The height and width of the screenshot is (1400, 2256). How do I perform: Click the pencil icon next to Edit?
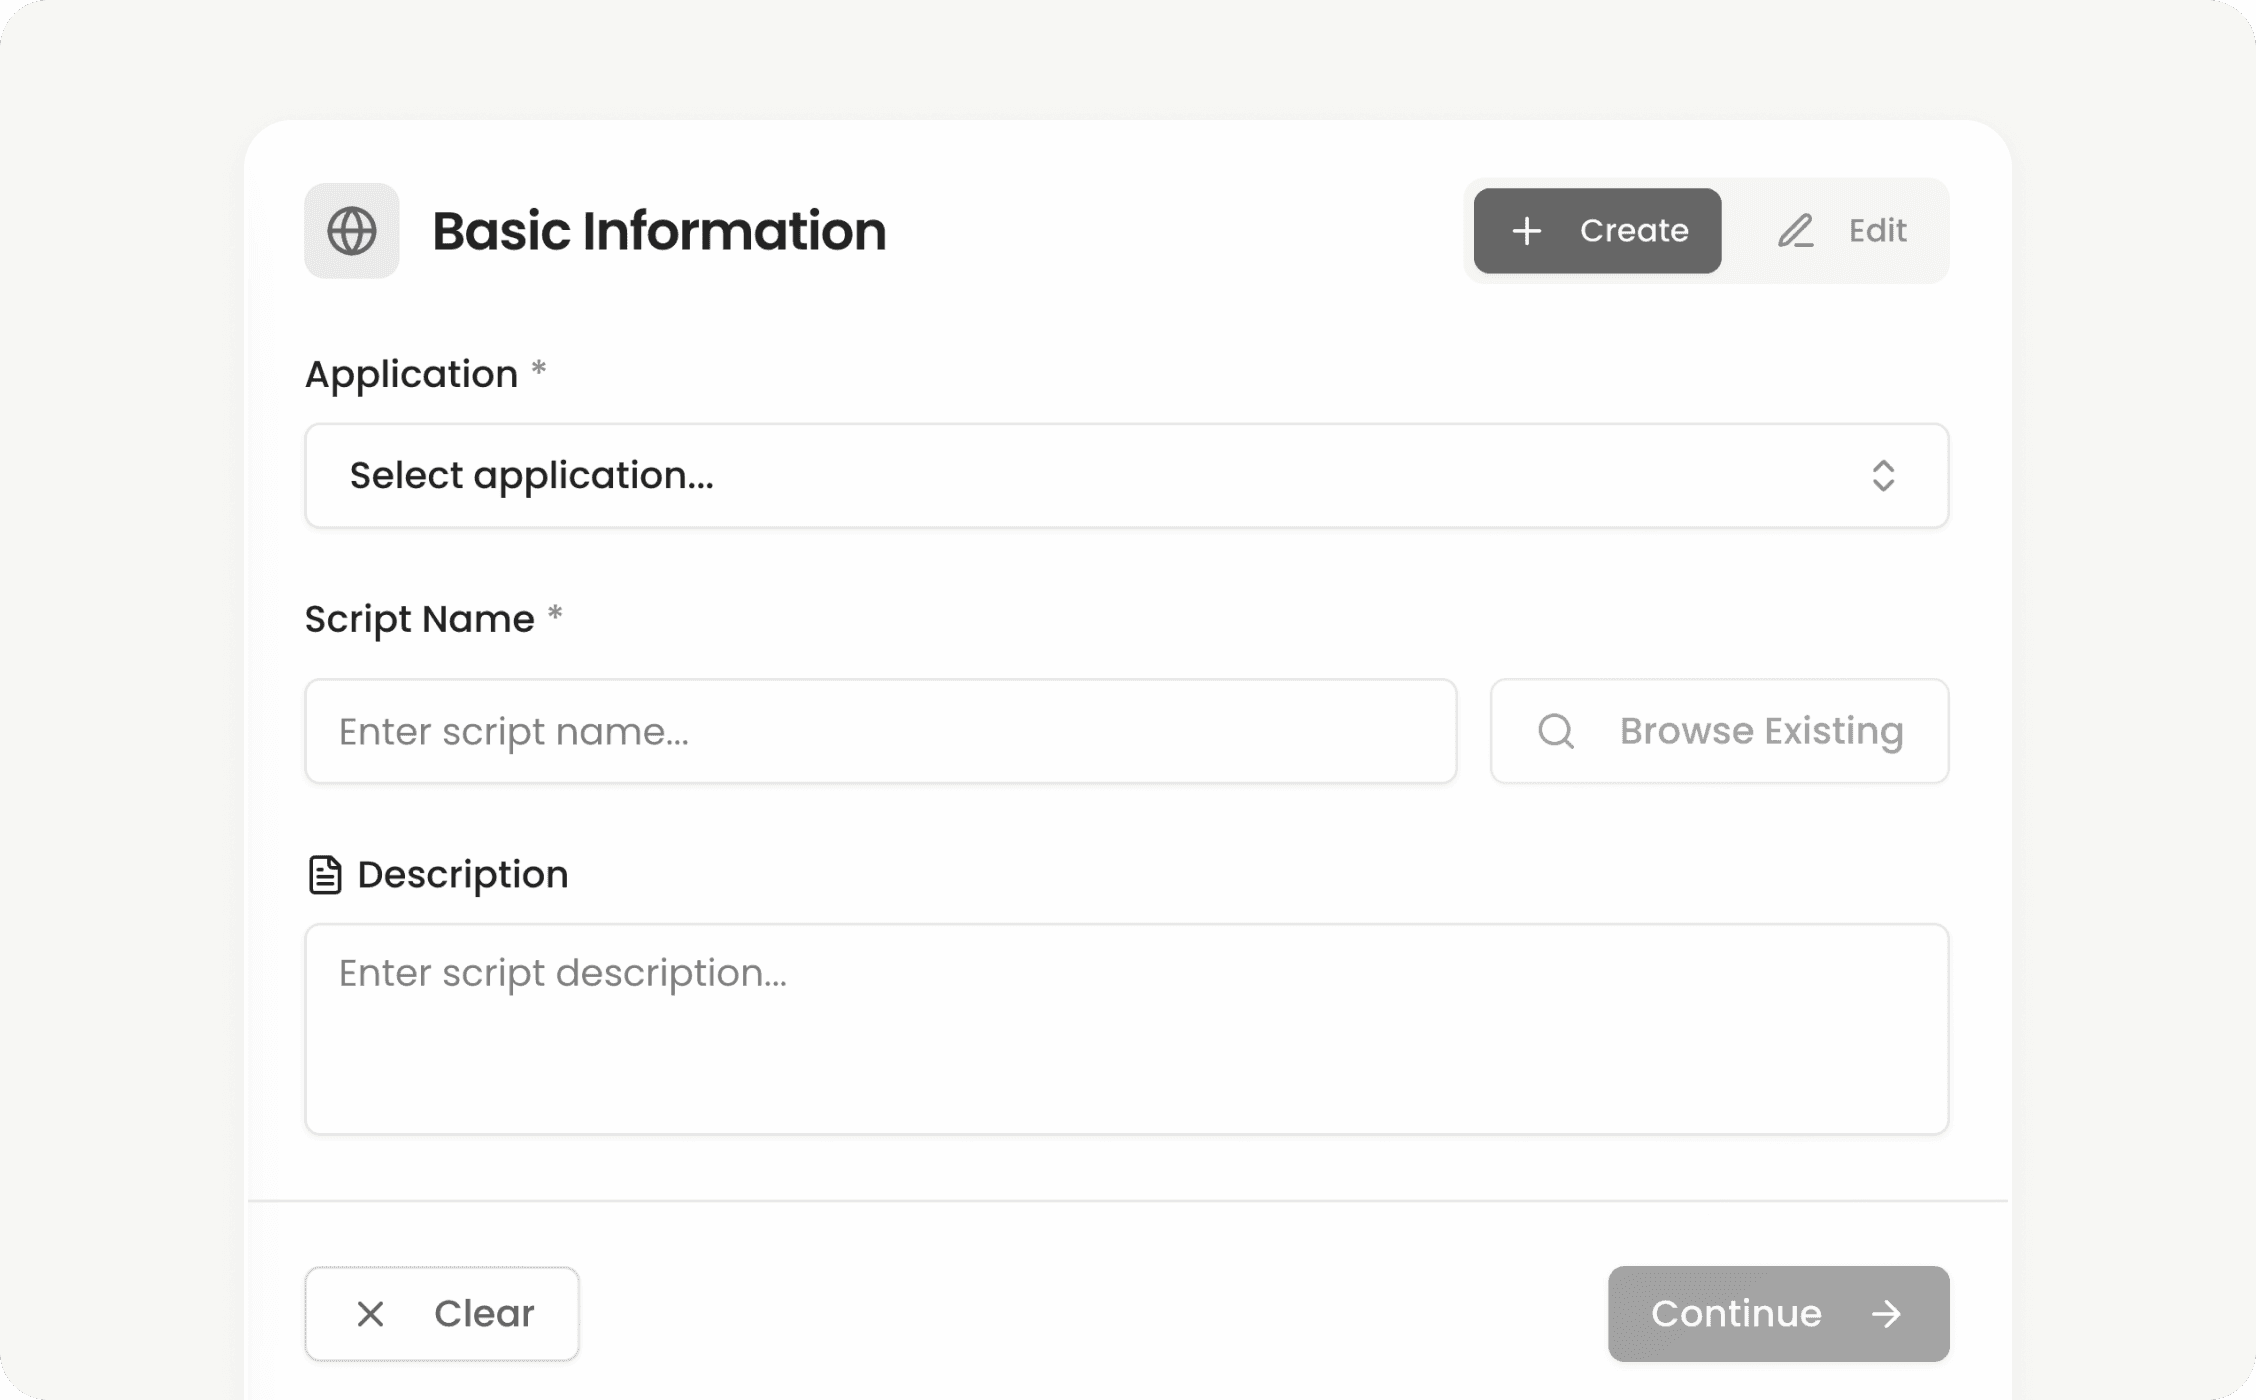click(1795, 230)
